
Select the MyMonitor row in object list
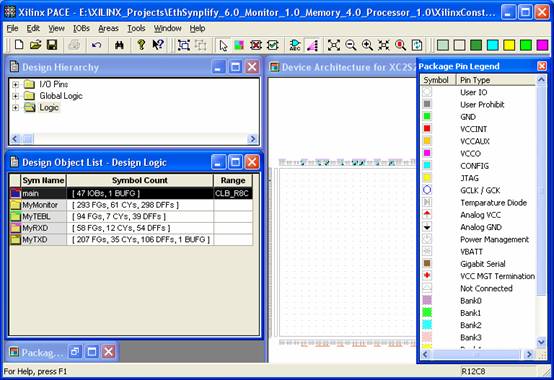131,205
